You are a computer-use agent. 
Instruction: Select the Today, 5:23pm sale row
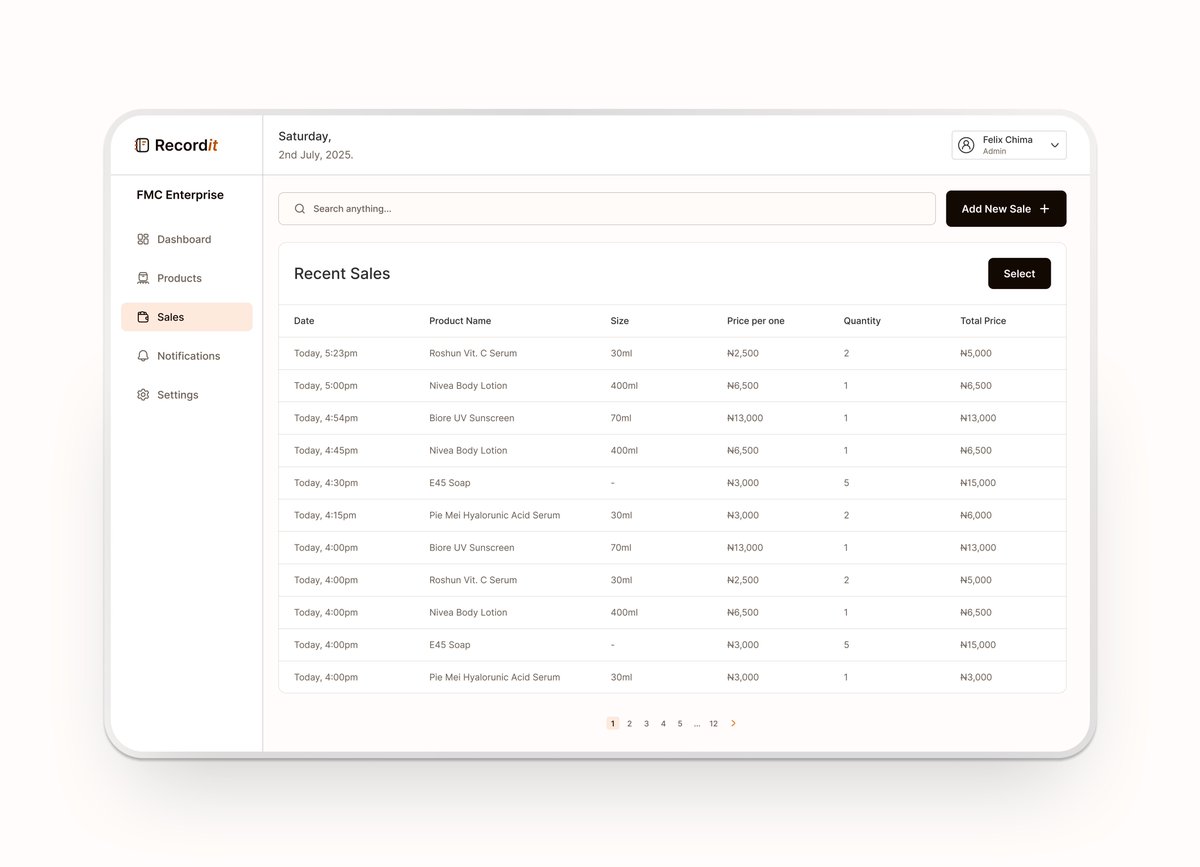tap(672, 353)
